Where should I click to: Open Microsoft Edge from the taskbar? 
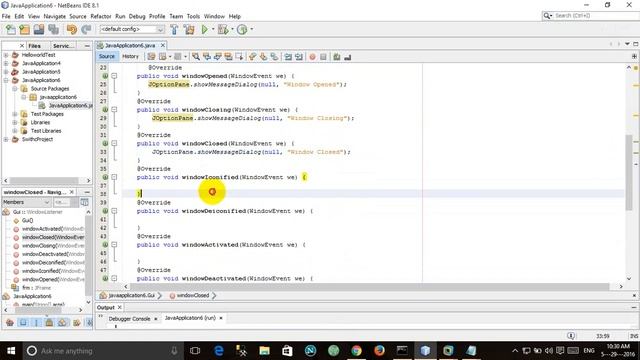tap(219, 351)
